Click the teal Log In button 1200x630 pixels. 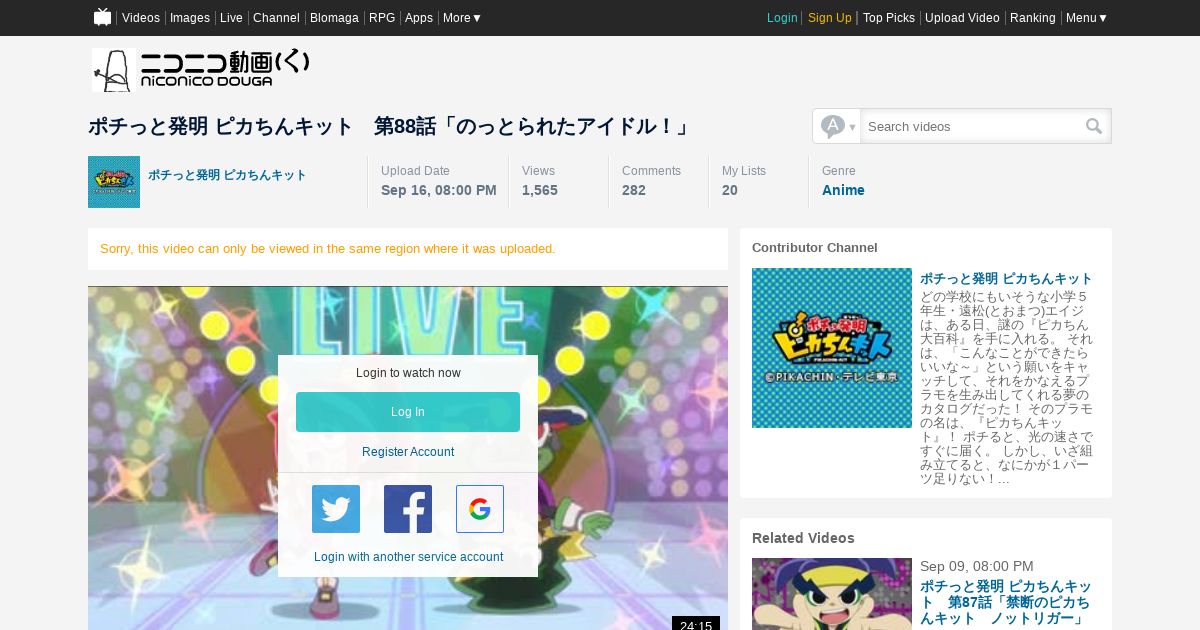[408, 412]
